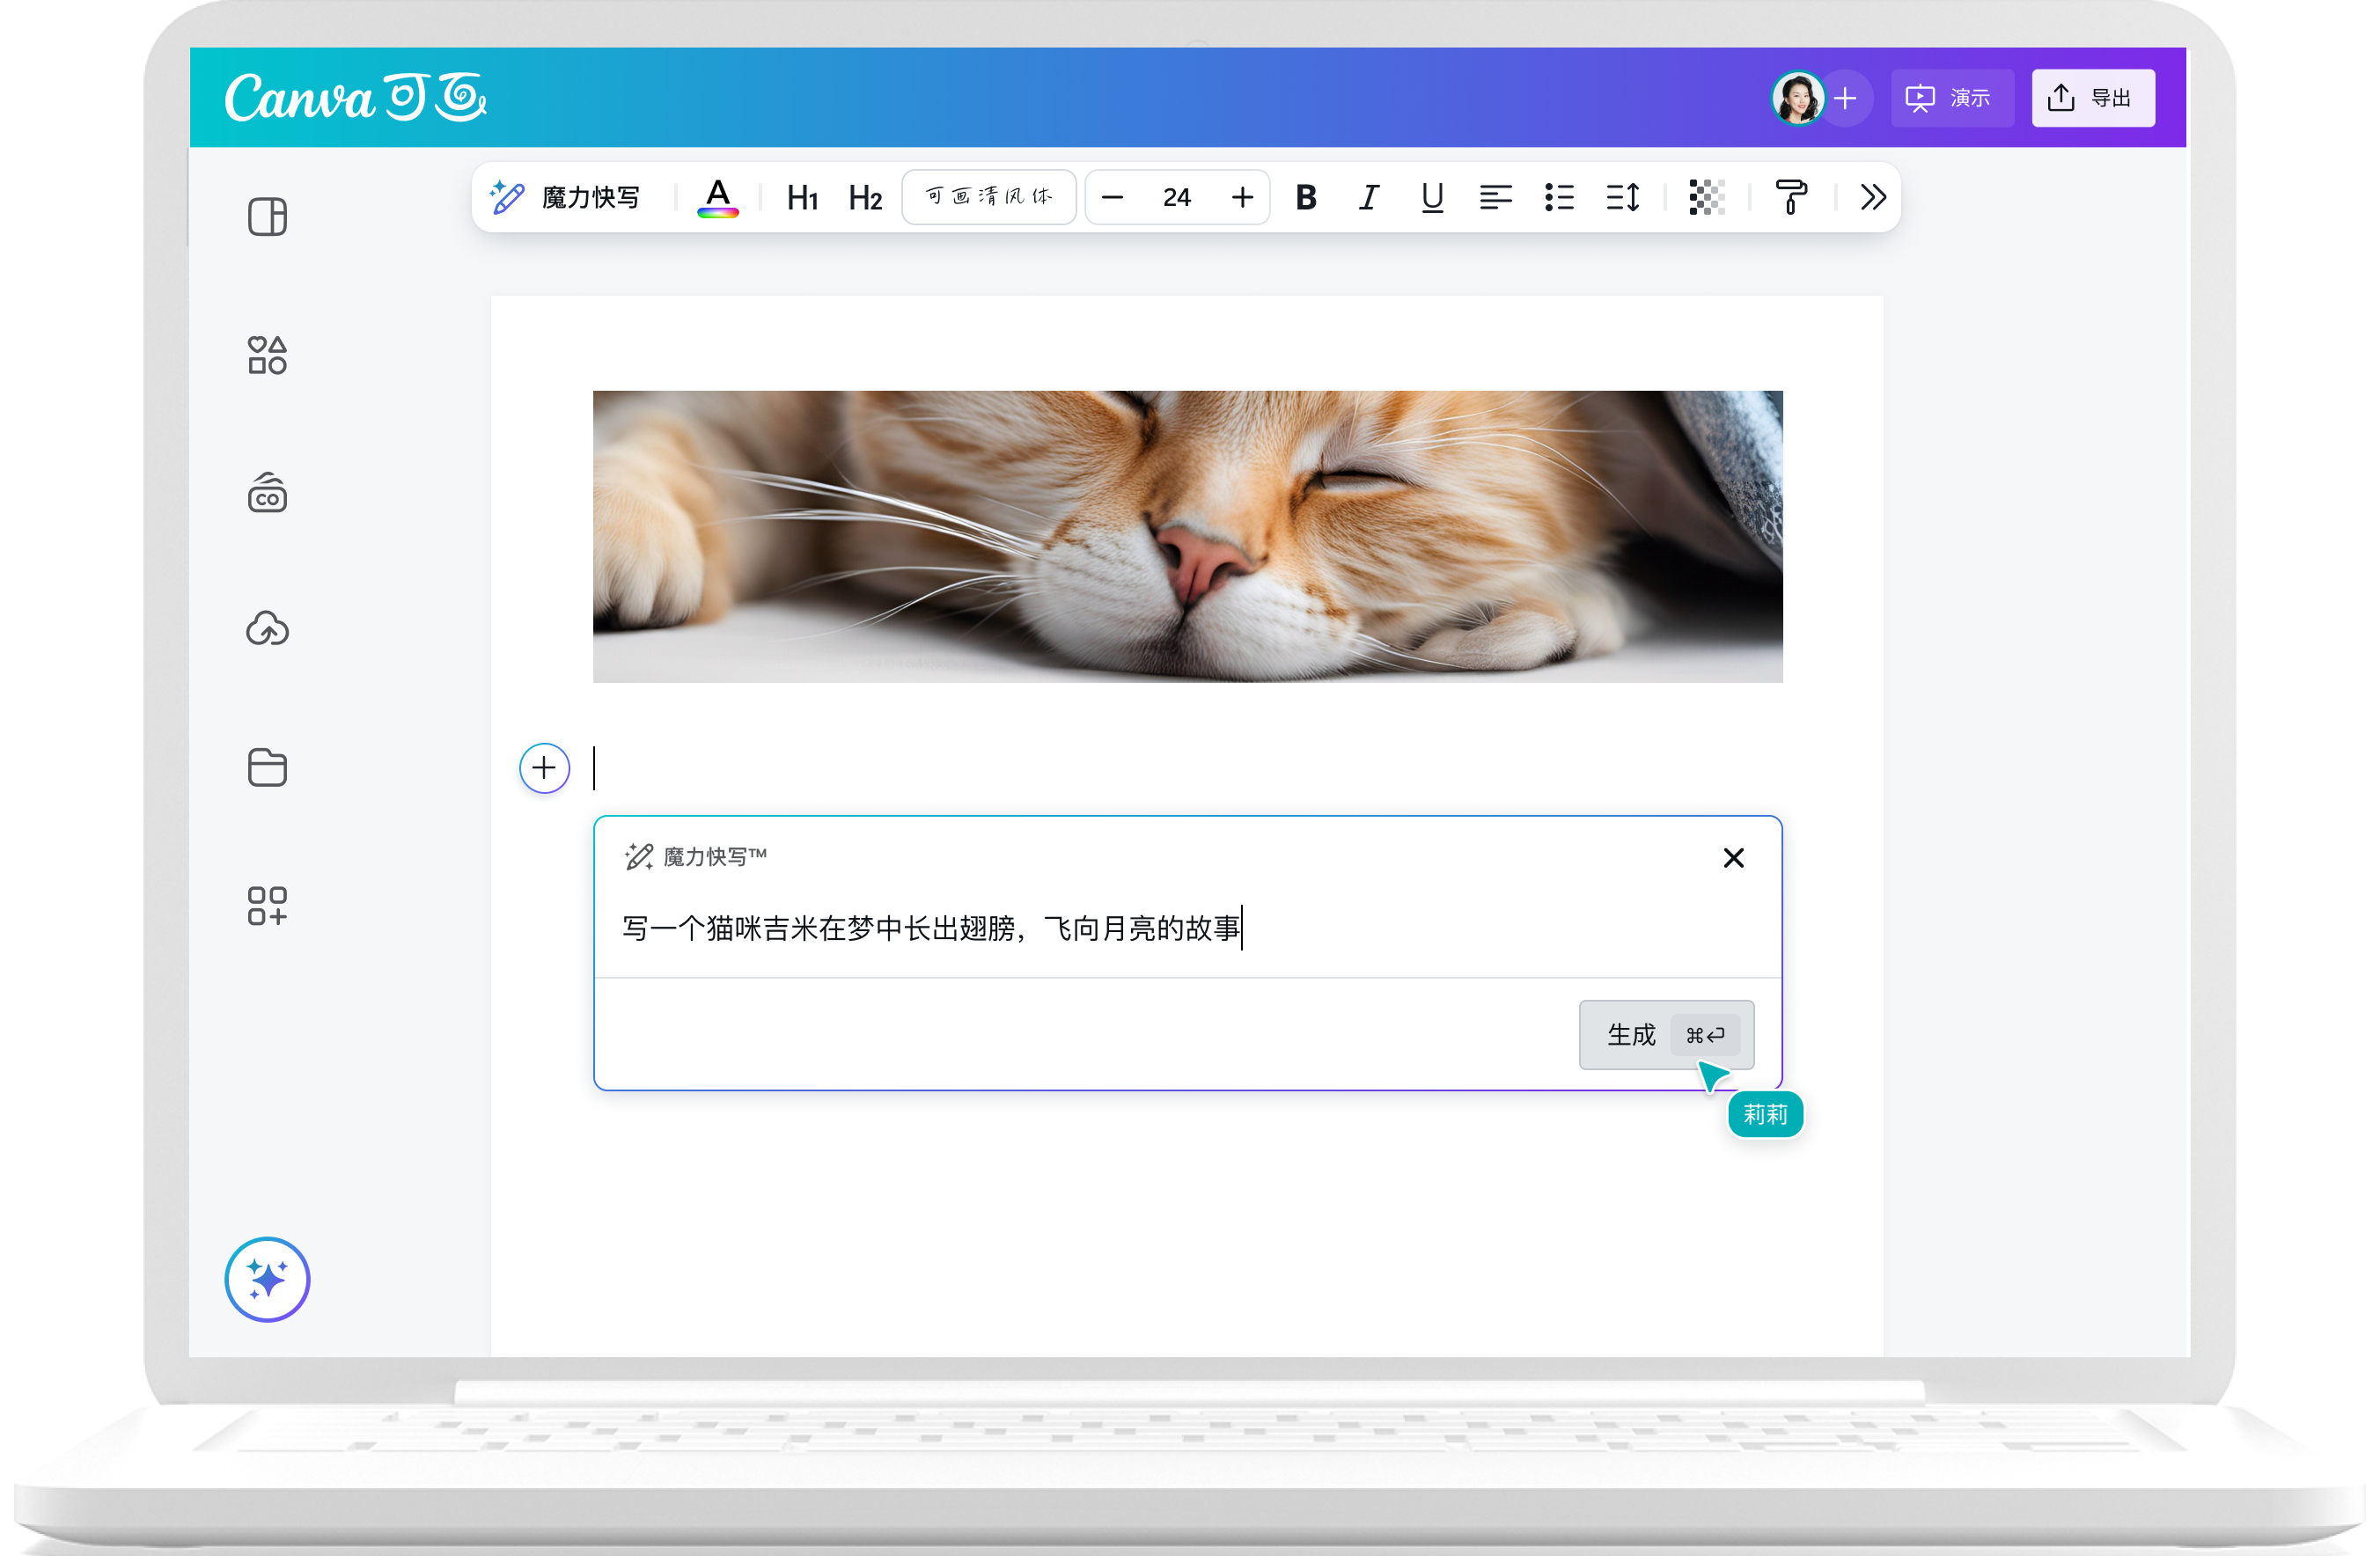This screenshot has height=1556, width=2380.
Task: Toggle underline formatting
Action: [x=1432, y=197]
